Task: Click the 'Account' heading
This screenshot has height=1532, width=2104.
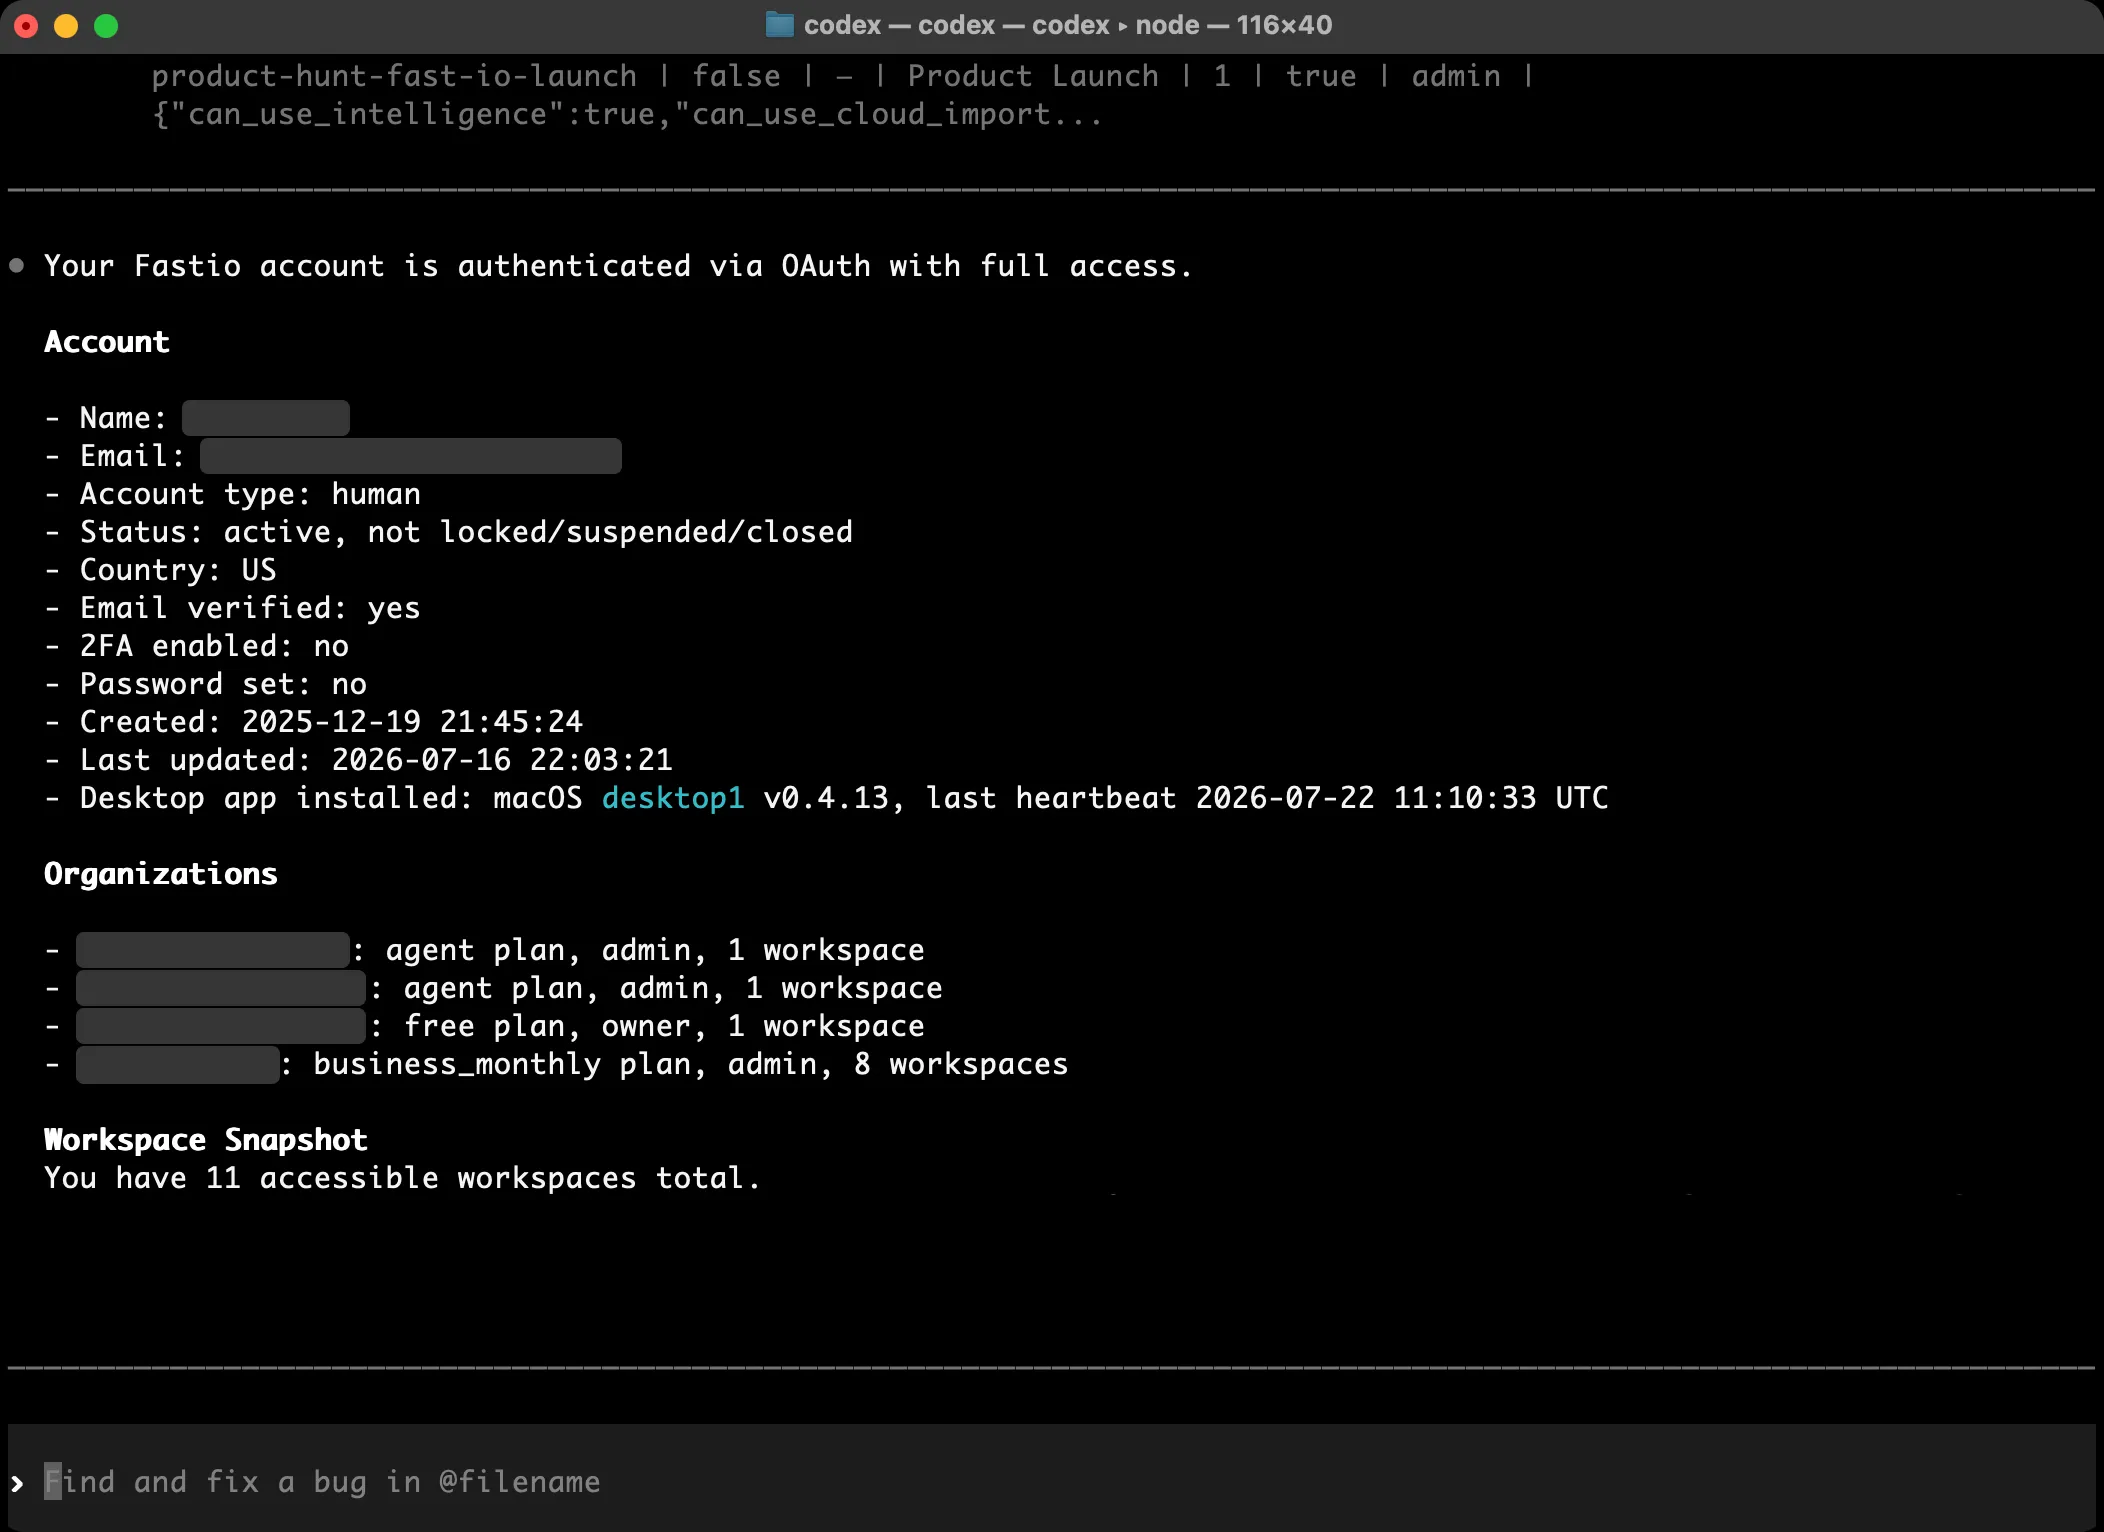Action: (107, 342)
